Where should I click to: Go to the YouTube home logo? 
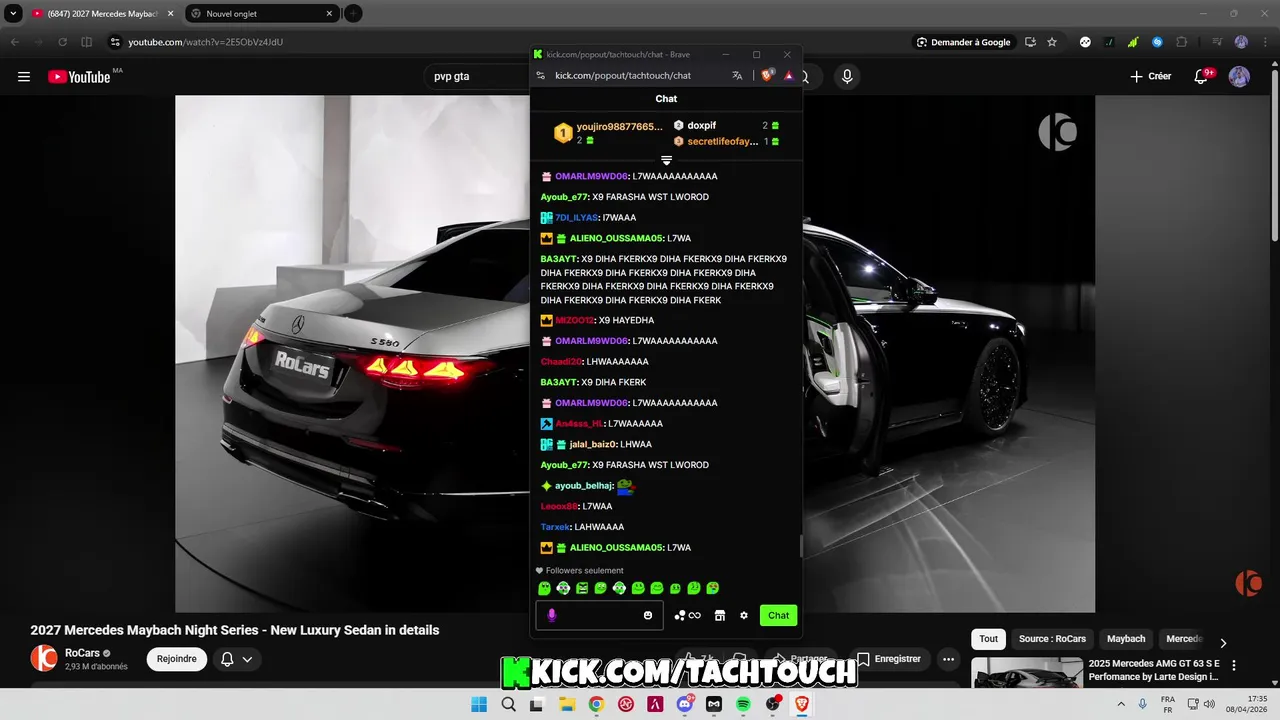click(x=79, y=77)
